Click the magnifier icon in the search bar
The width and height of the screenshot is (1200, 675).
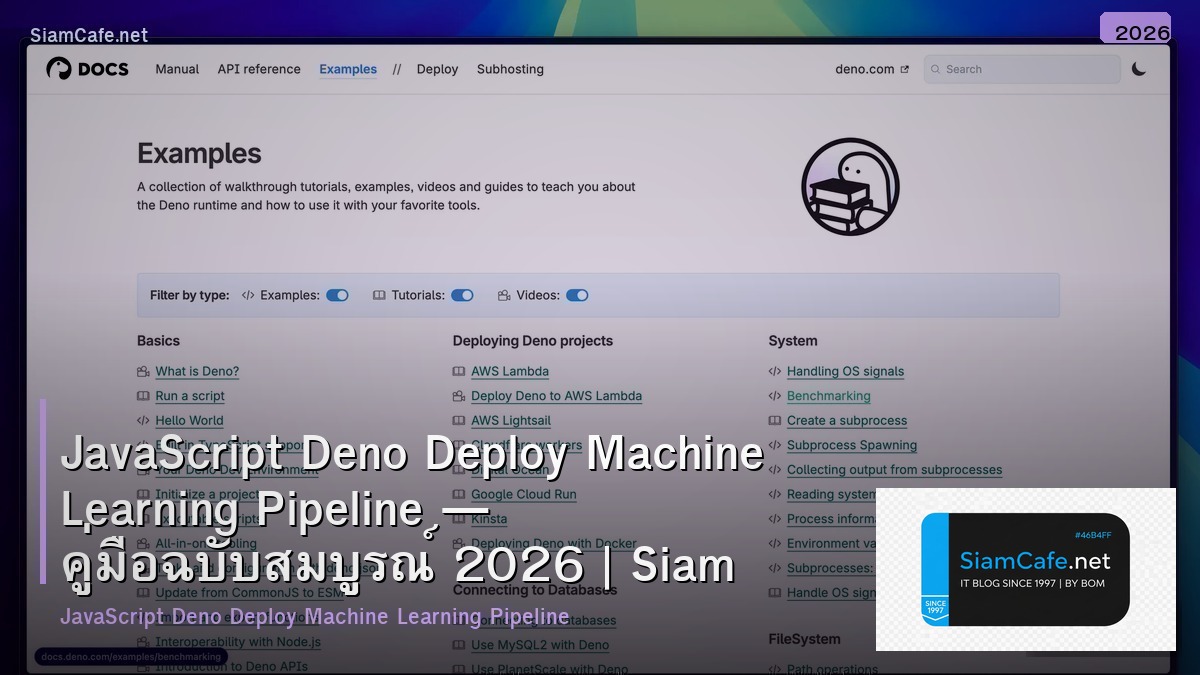click(935, 69)
